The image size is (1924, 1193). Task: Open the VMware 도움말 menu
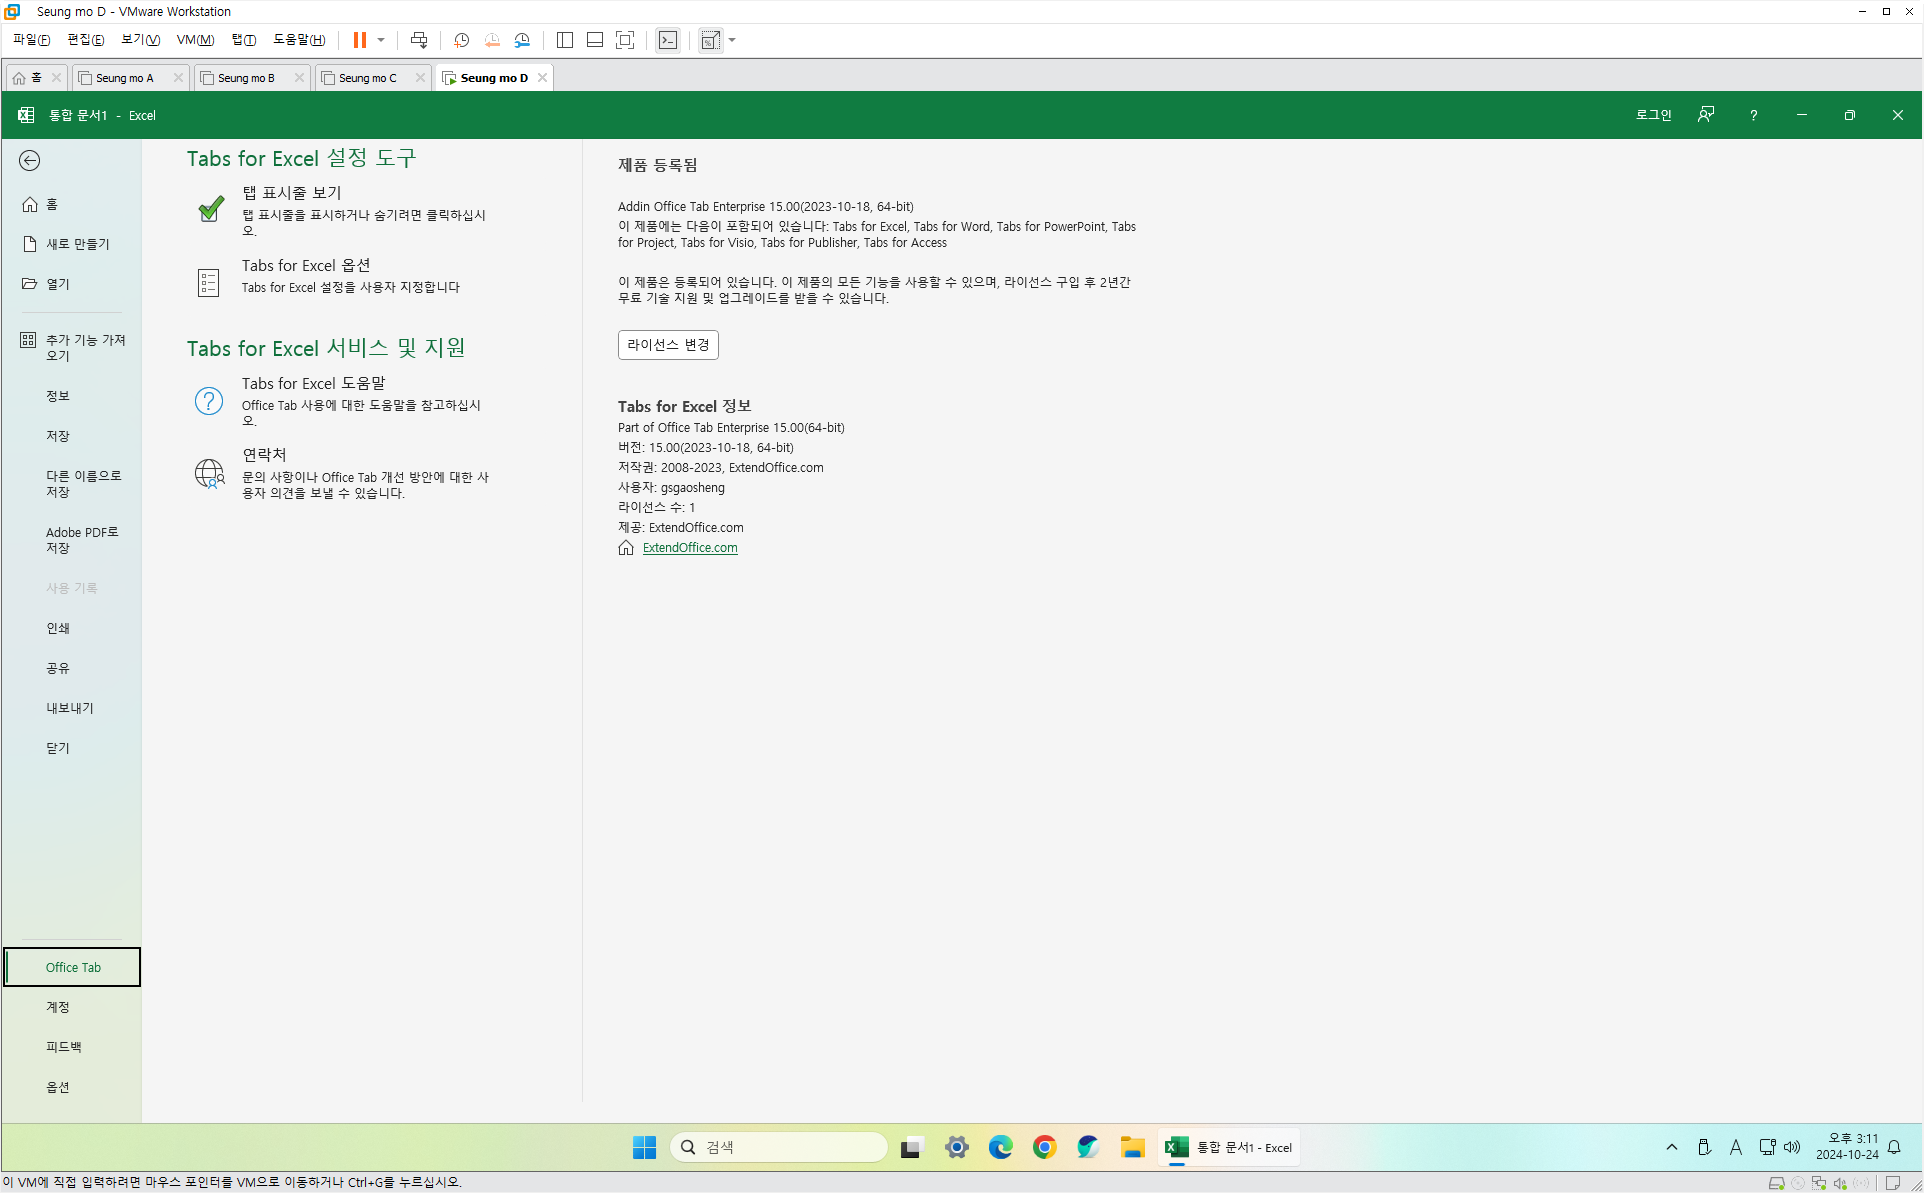click(299, 40)
